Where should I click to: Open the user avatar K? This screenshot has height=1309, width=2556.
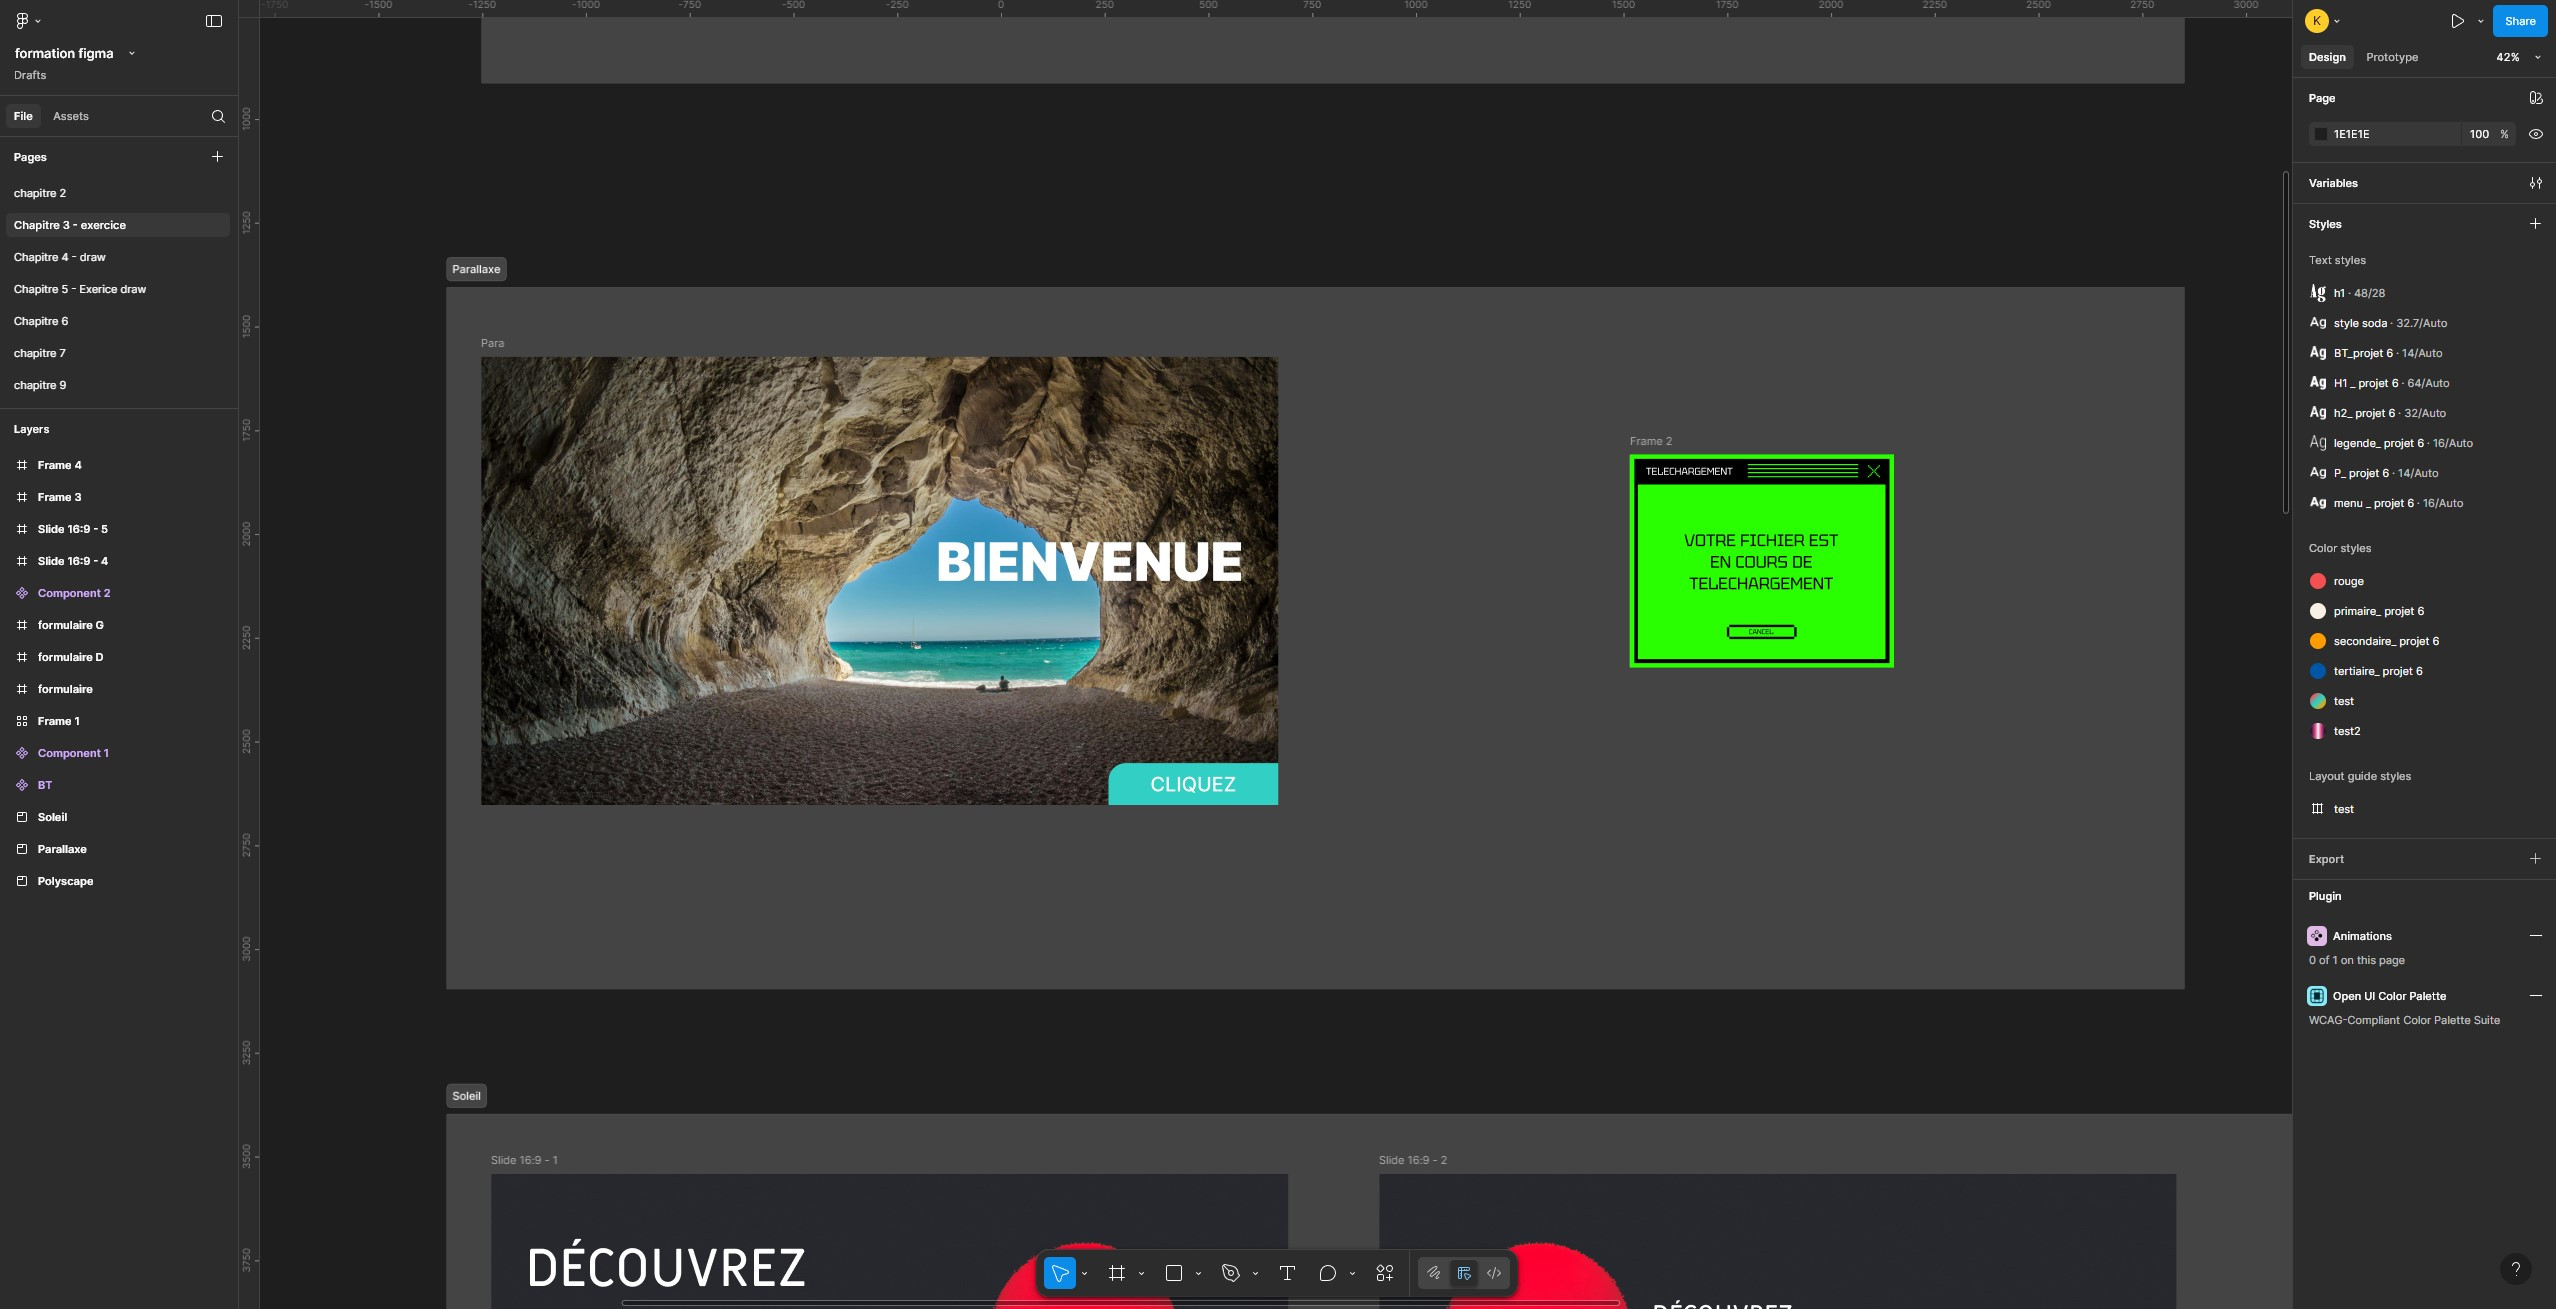click(2317, 21)
